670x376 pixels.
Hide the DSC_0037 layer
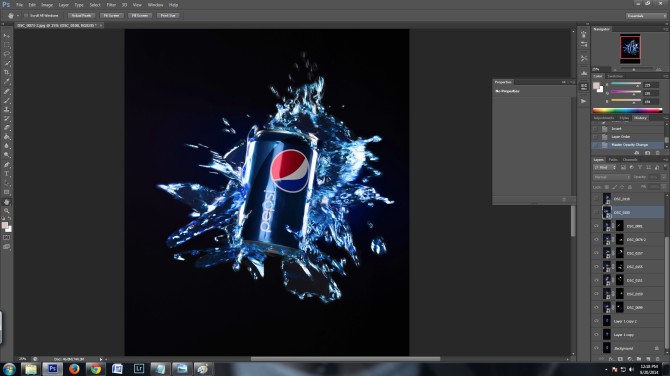click(596, 253)
